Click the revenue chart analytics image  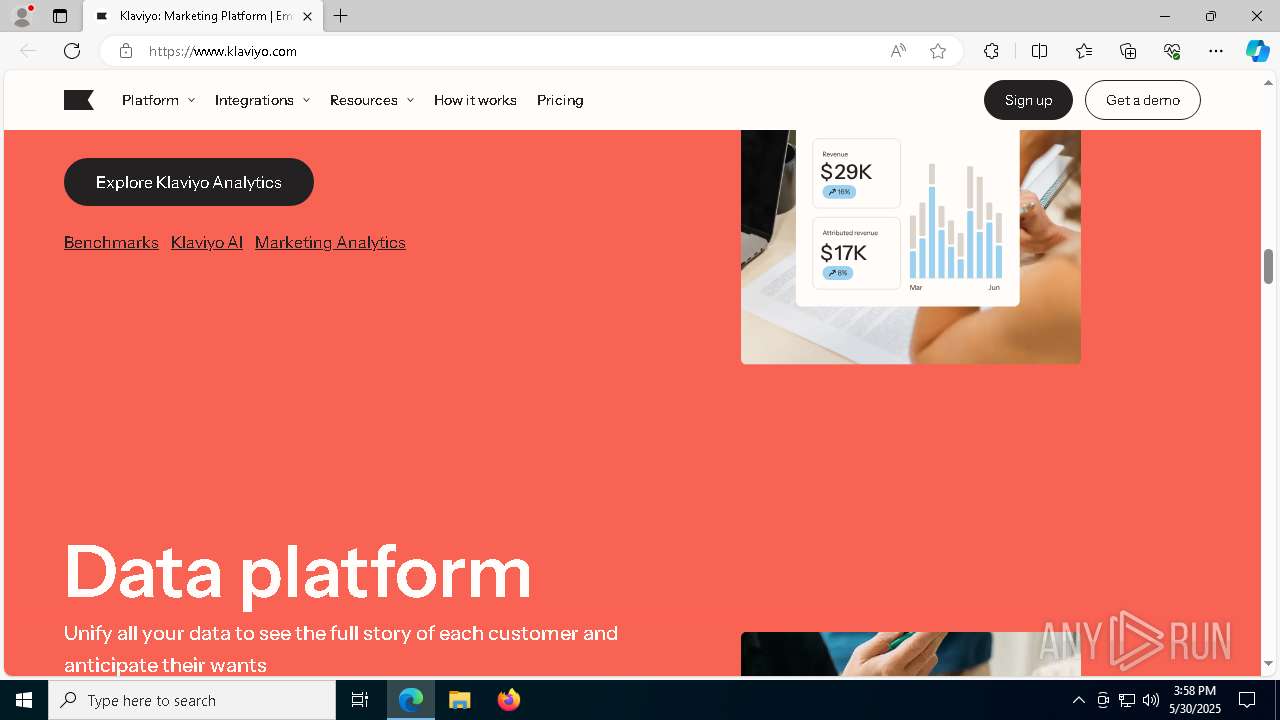[x=911, y=246]
